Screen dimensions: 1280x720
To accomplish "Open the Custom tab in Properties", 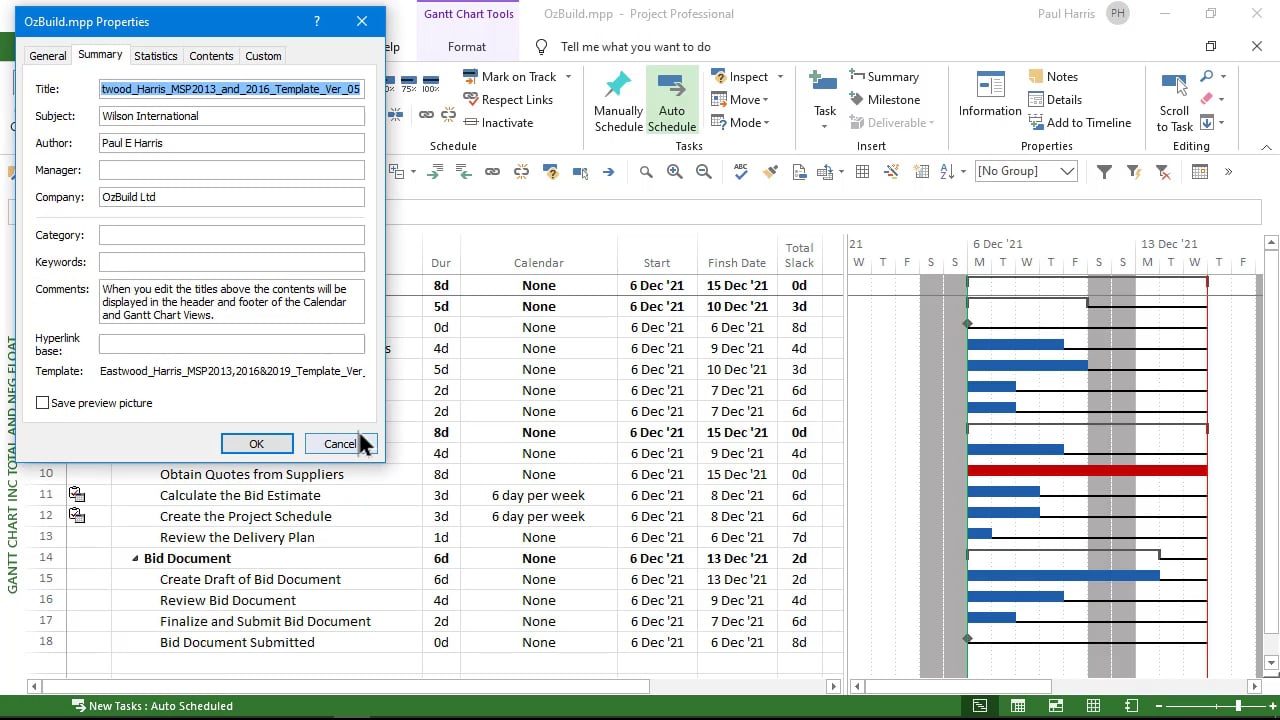I will coord(263,56).
